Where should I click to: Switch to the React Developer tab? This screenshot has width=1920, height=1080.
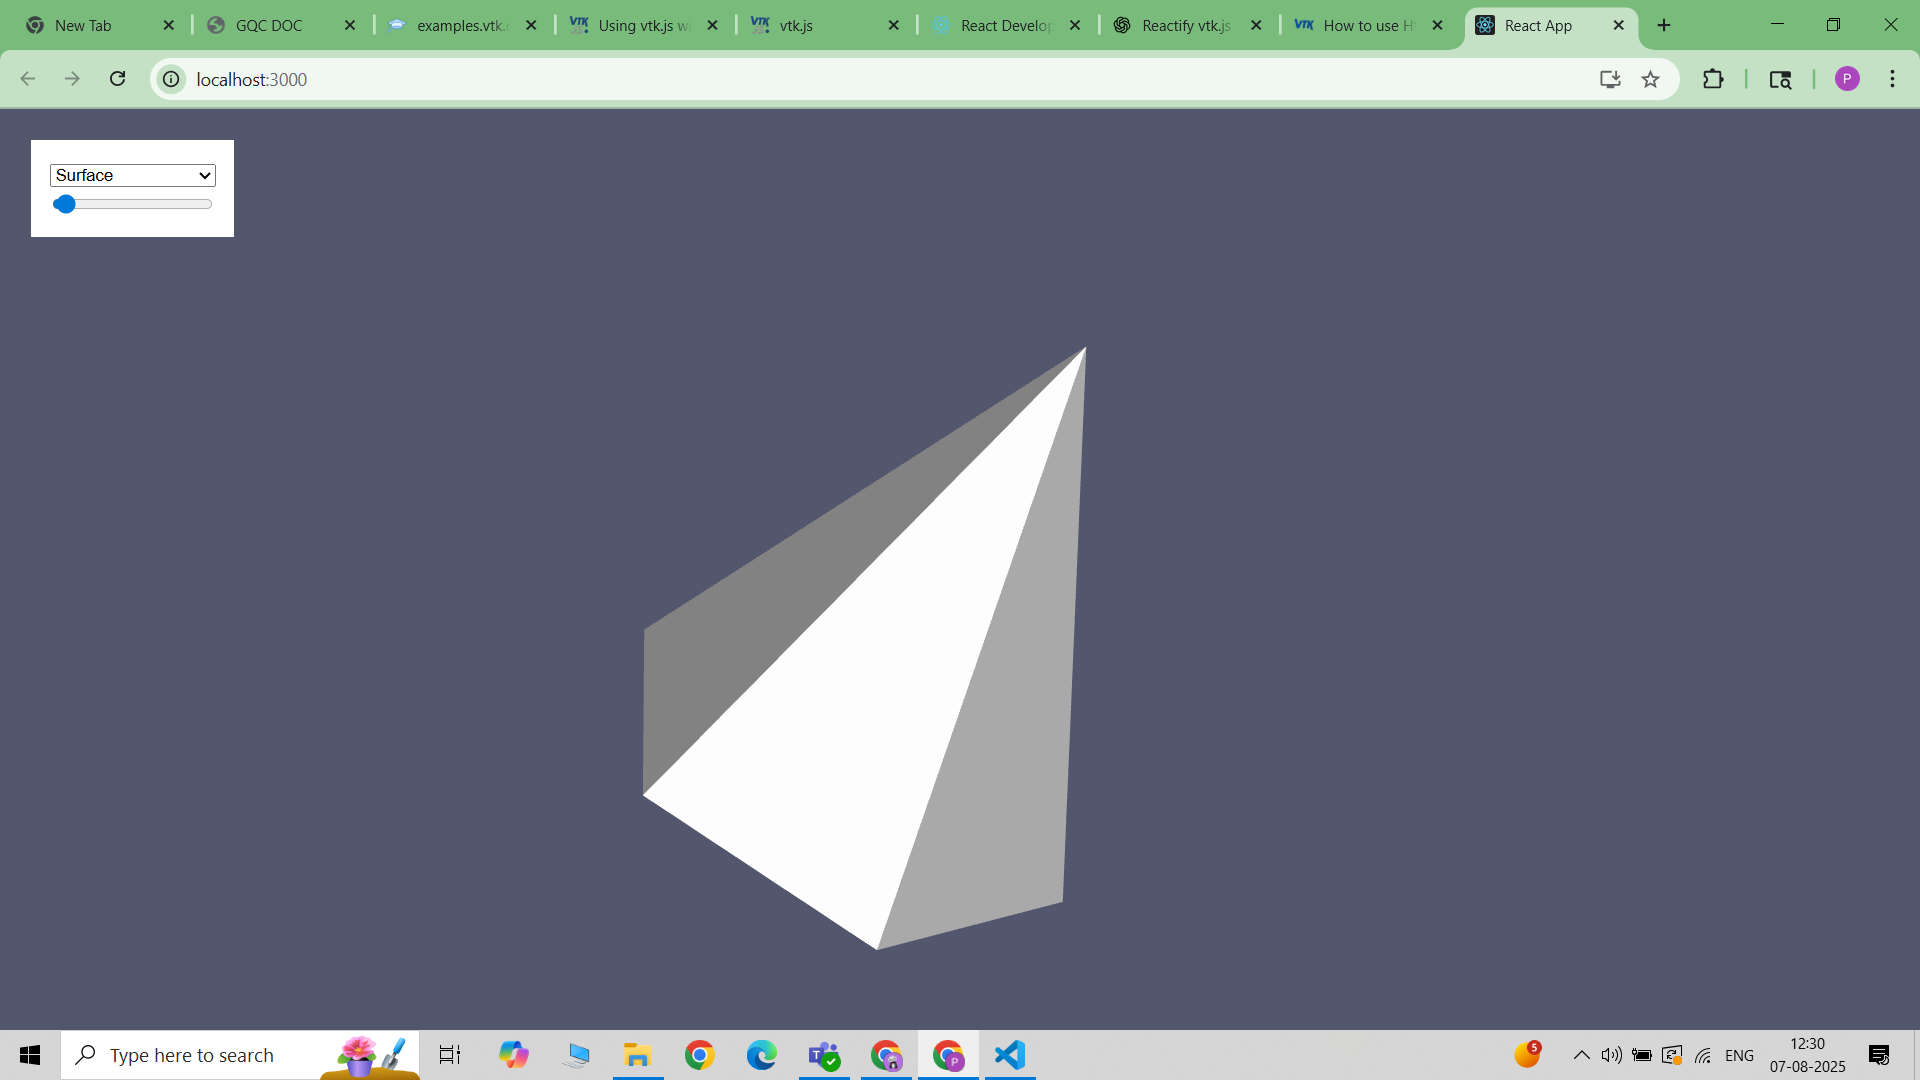(1005, 25)
